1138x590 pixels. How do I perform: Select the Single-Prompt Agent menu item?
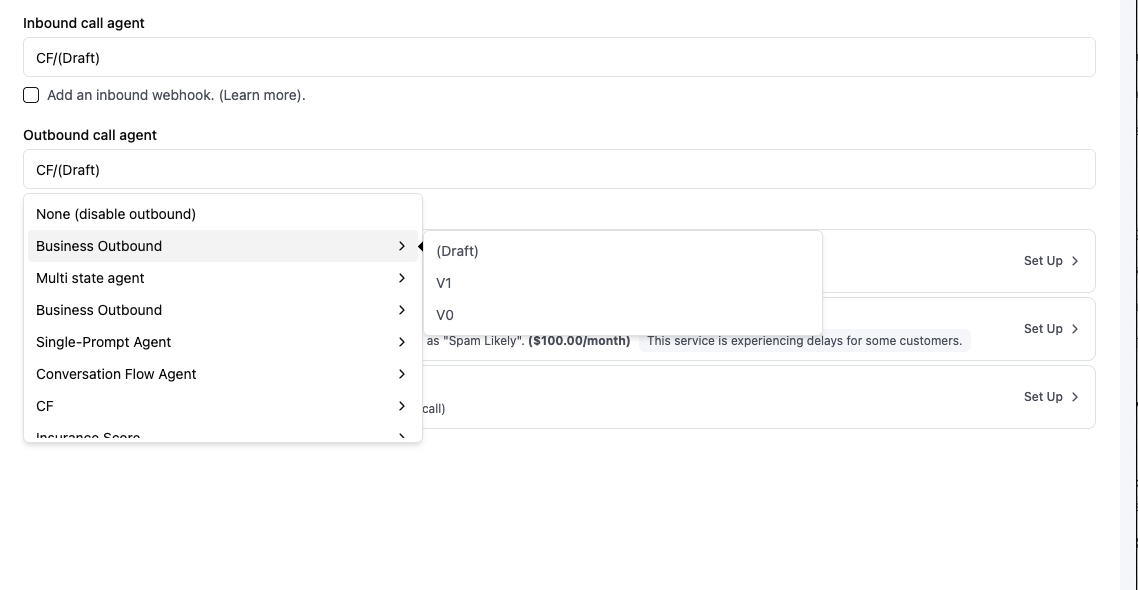coord(104,342)
